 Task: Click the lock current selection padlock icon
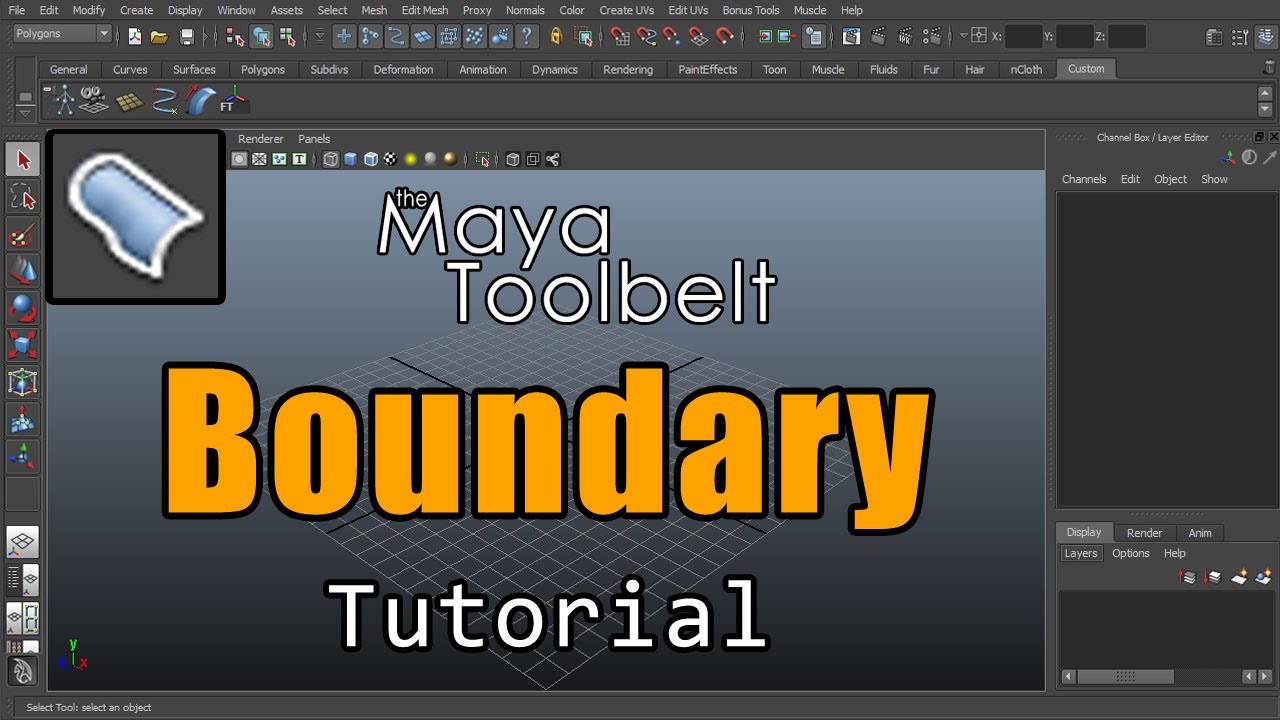click(557, 37)
